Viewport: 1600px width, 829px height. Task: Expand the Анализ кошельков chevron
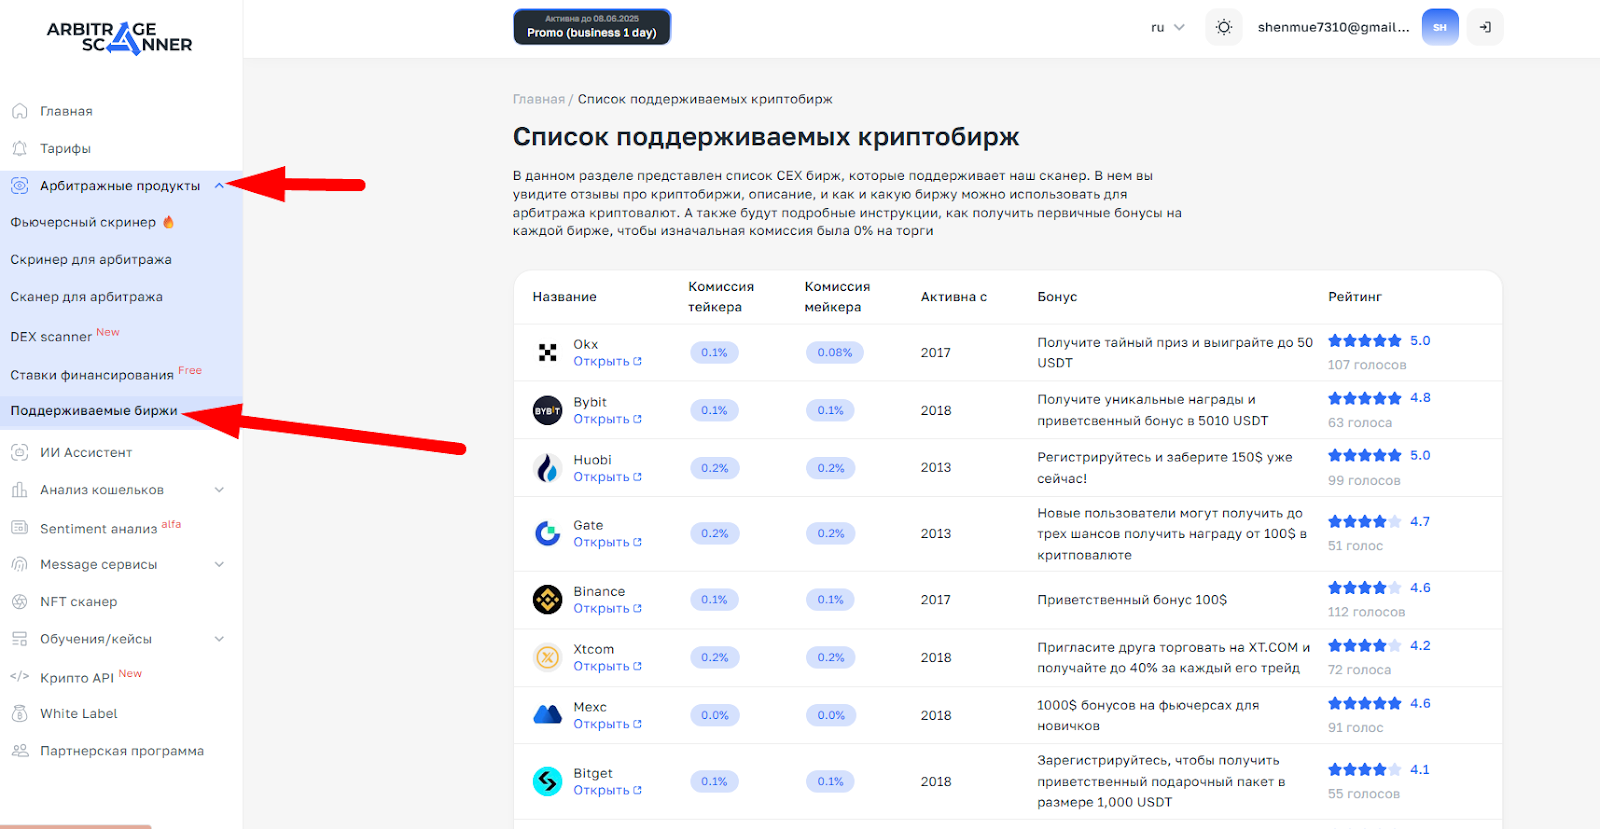[x=219, y=490]
